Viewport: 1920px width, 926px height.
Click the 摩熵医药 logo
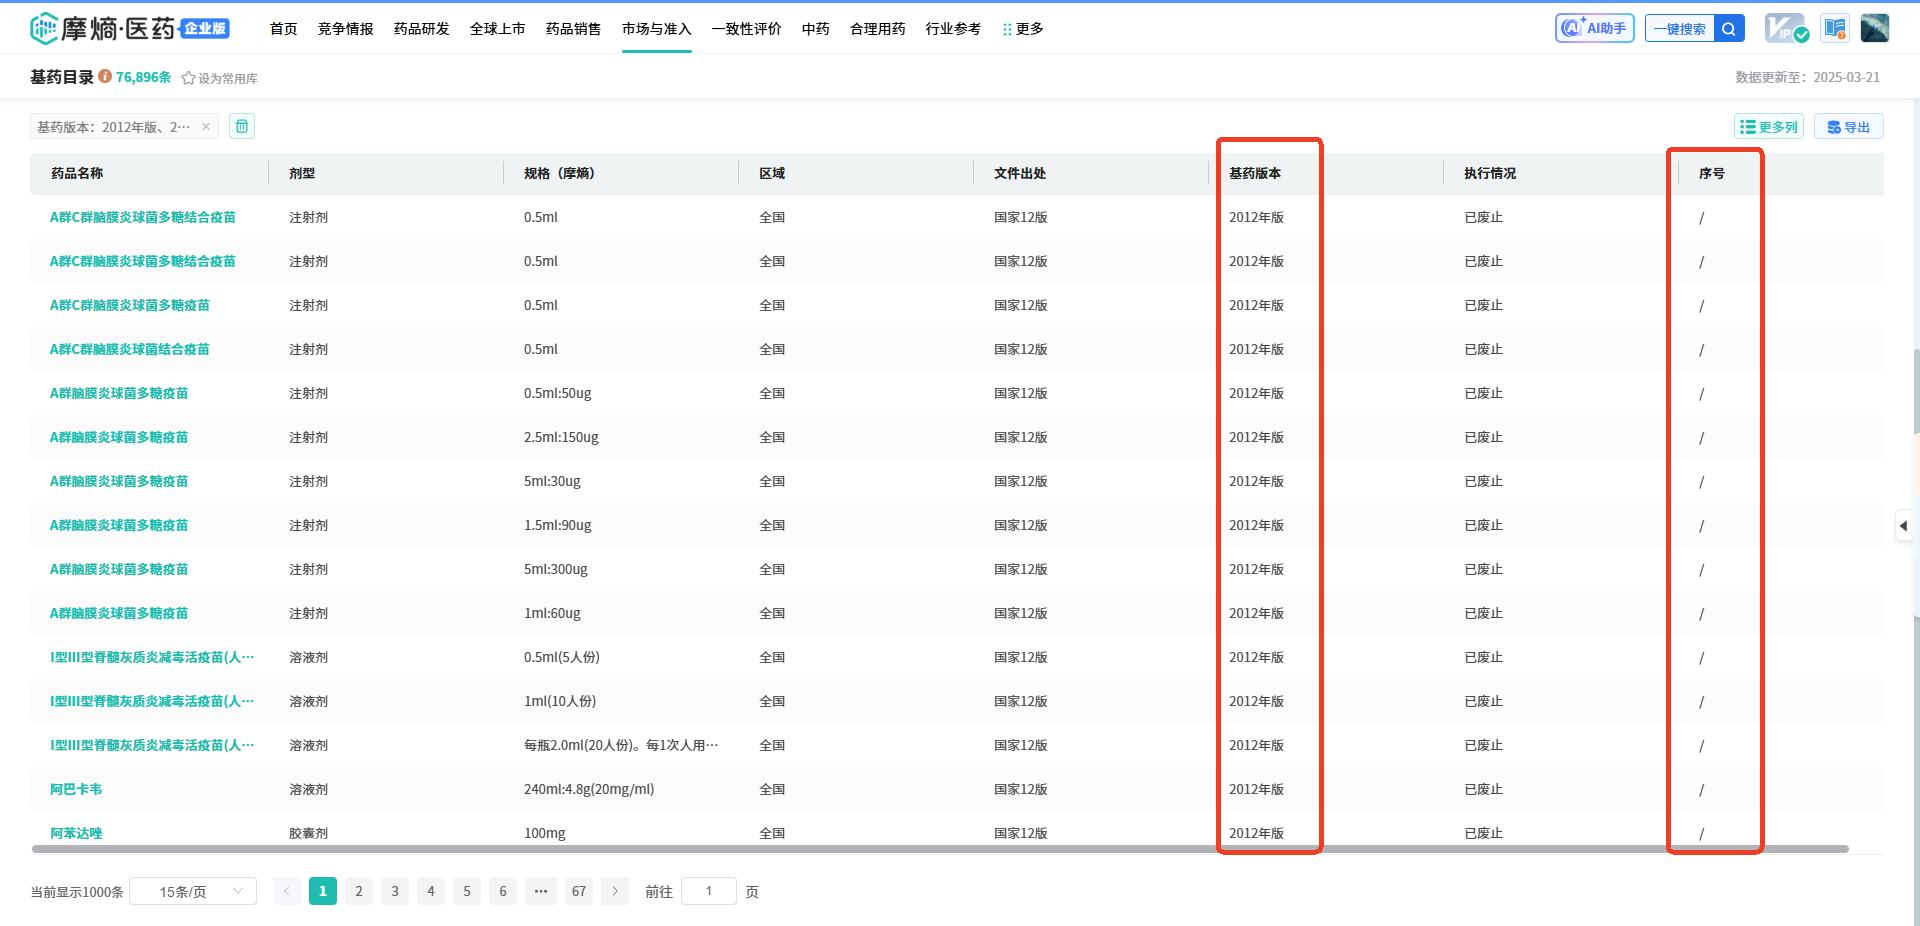click(130, 28)
